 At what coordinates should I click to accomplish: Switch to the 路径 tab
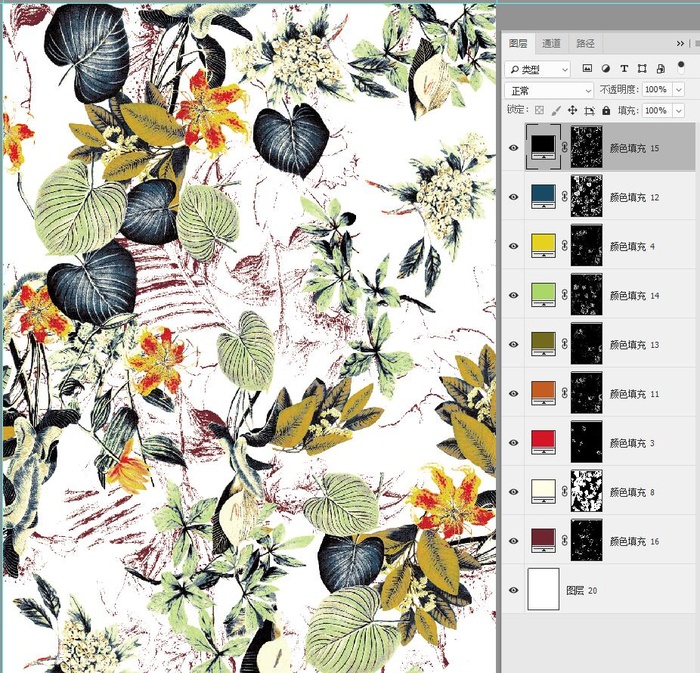585,43
